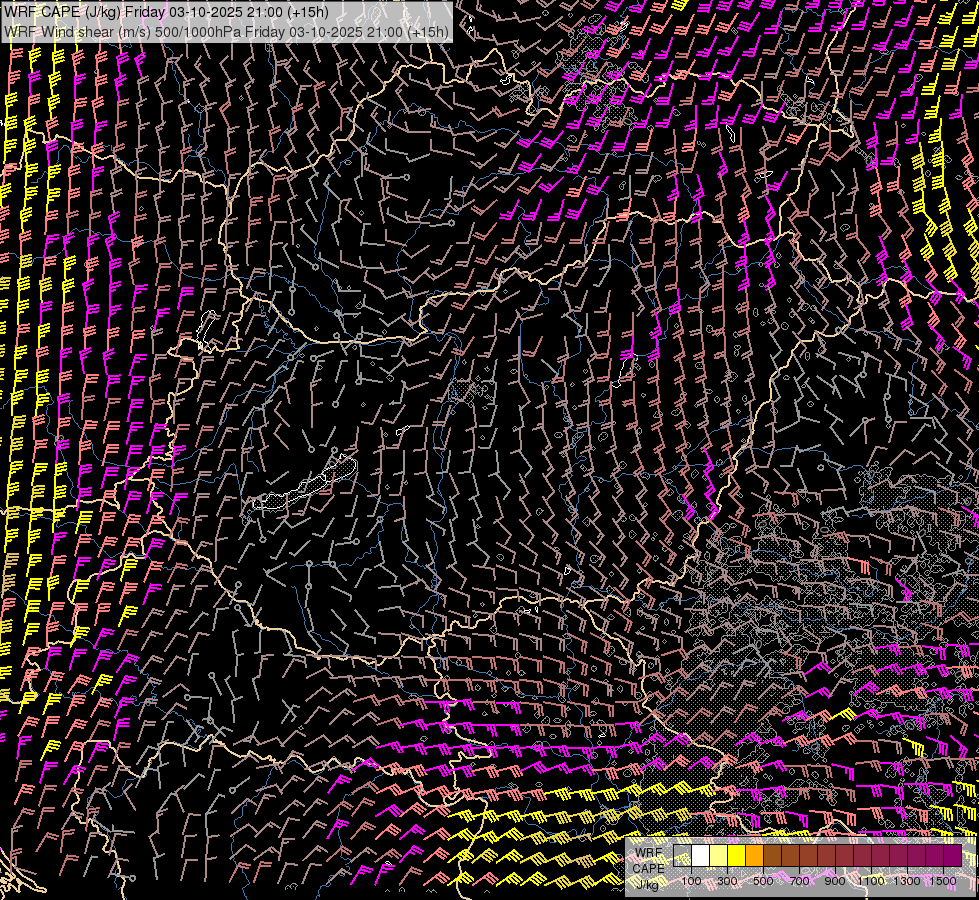
Task: Click the white swatch in CAPE legend
Action: [x=700, y=856]
